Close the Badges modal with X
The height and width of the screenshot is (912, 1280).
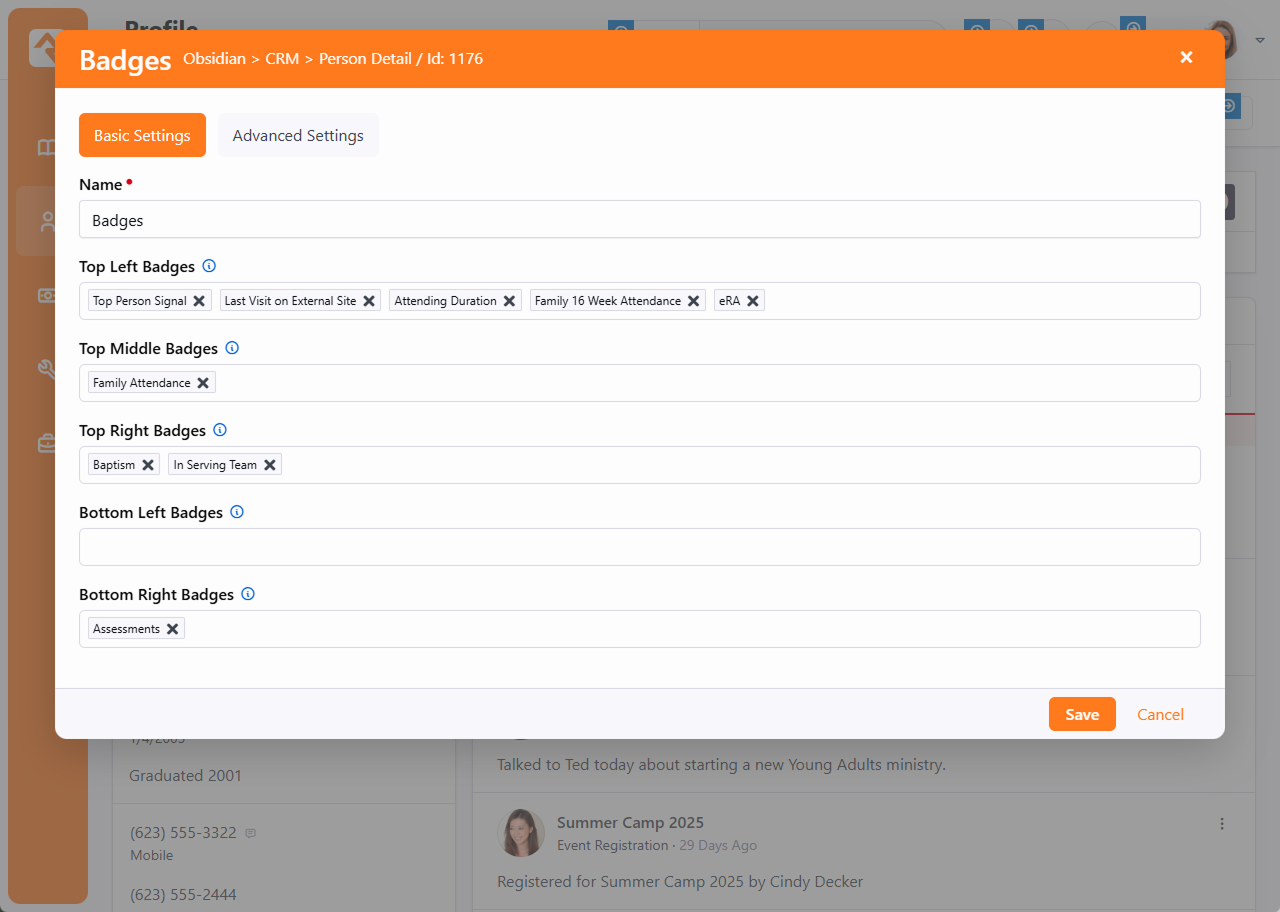(x=1186, y=57)
